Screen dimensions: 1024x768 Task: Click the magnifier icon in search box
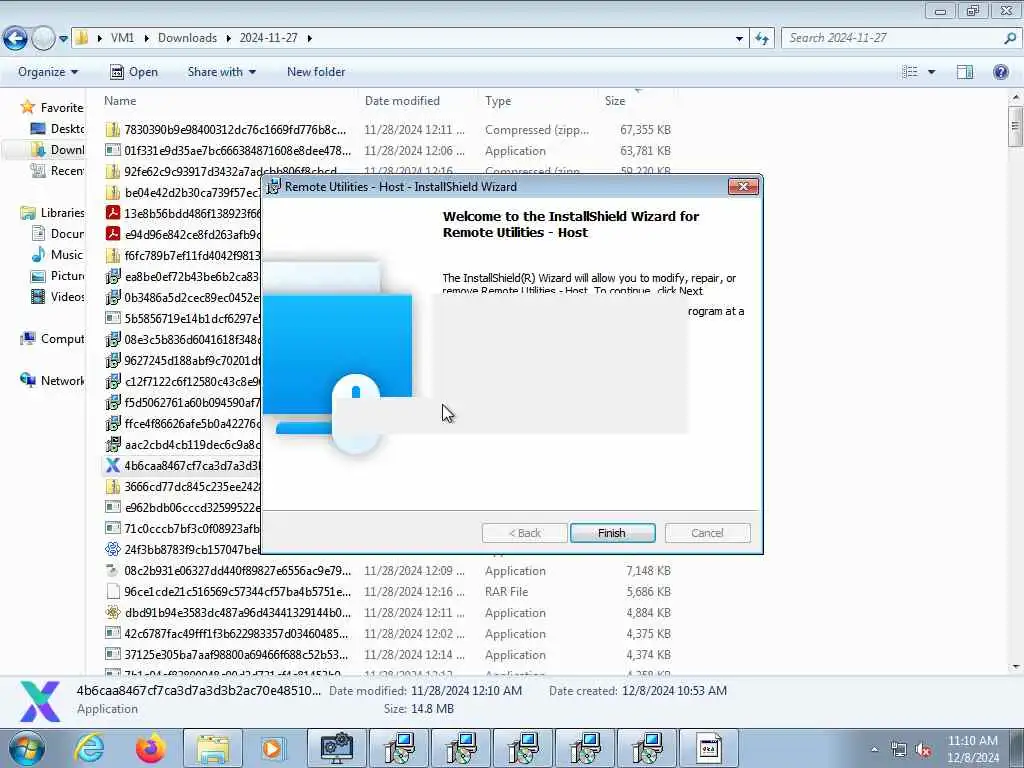point(1010,38)
